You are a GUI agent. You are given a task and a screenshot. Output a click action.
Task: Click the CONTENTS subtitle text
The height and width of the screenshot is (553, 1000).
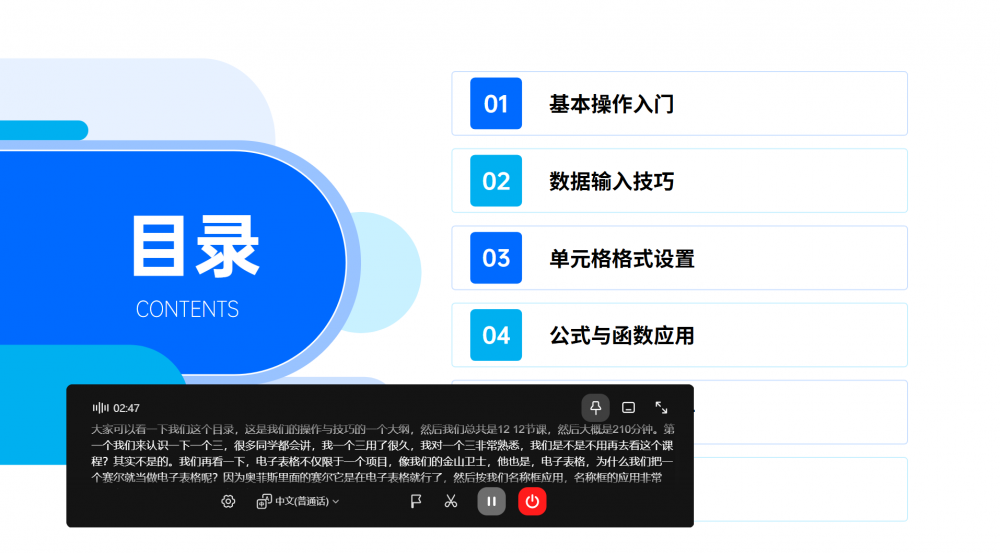(188, 309)
